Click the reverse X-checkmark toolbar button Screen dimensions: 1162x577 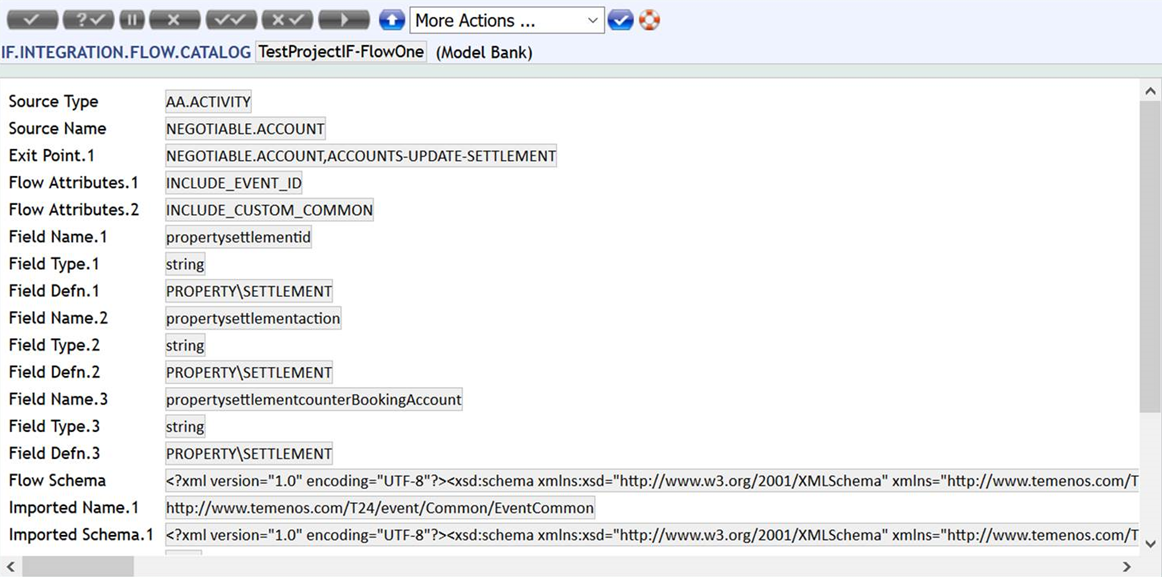click(x=288, y=20)
